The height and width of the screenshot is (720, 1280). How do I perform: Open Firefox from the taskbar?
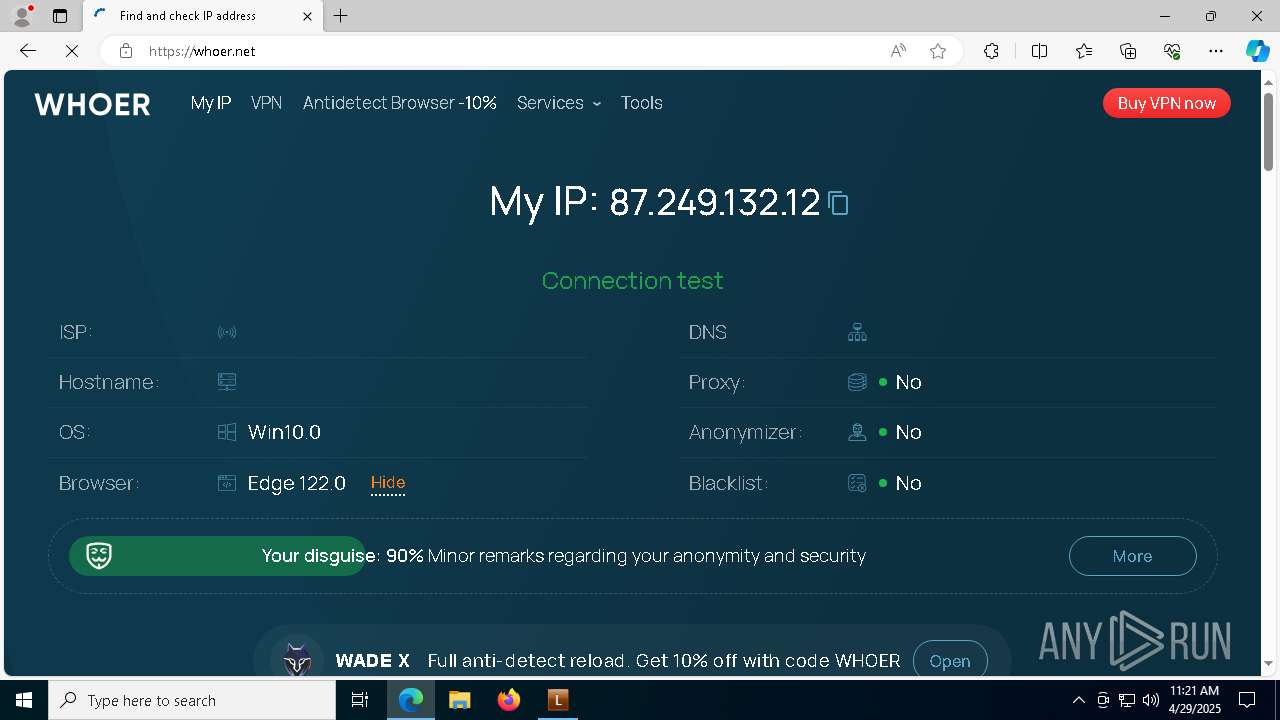[509, 700]
